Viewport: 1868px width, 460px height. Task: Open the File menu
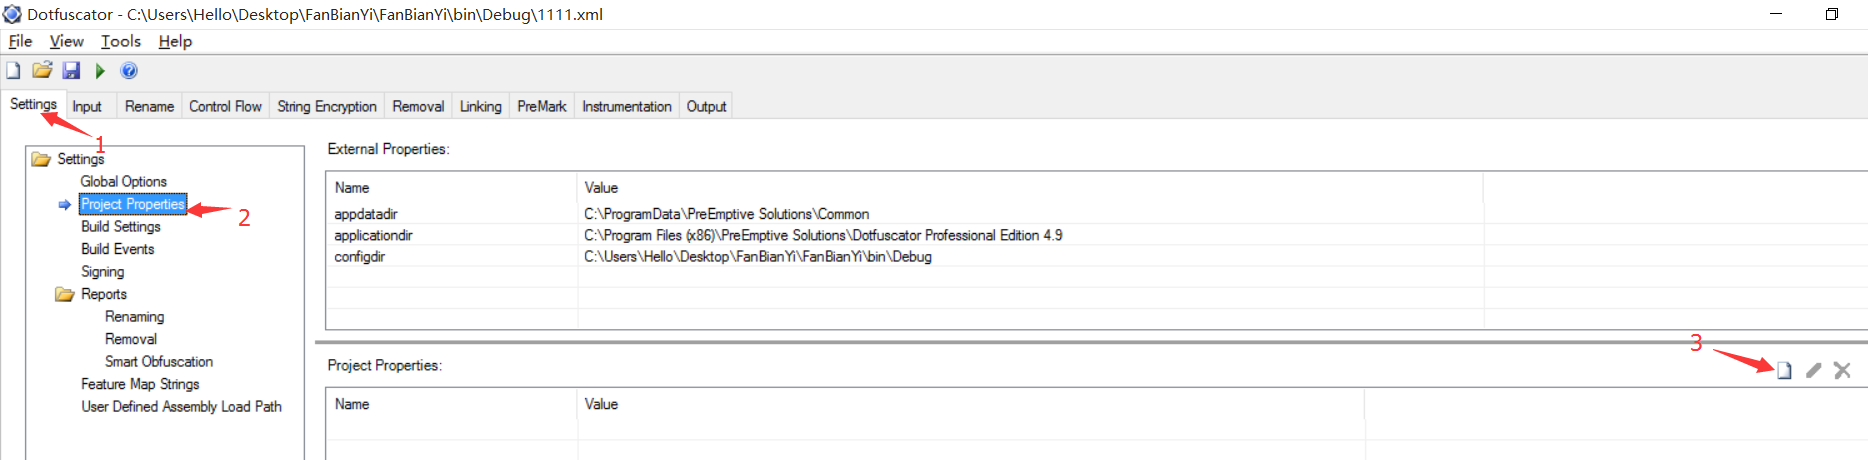(x=20, y=41)
